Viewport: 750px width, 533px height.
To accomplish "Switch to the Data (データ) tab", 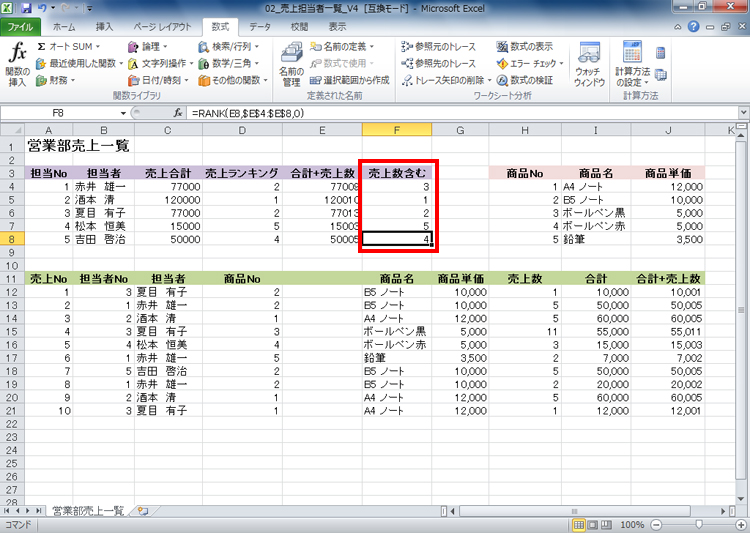I will coord(260,27).
